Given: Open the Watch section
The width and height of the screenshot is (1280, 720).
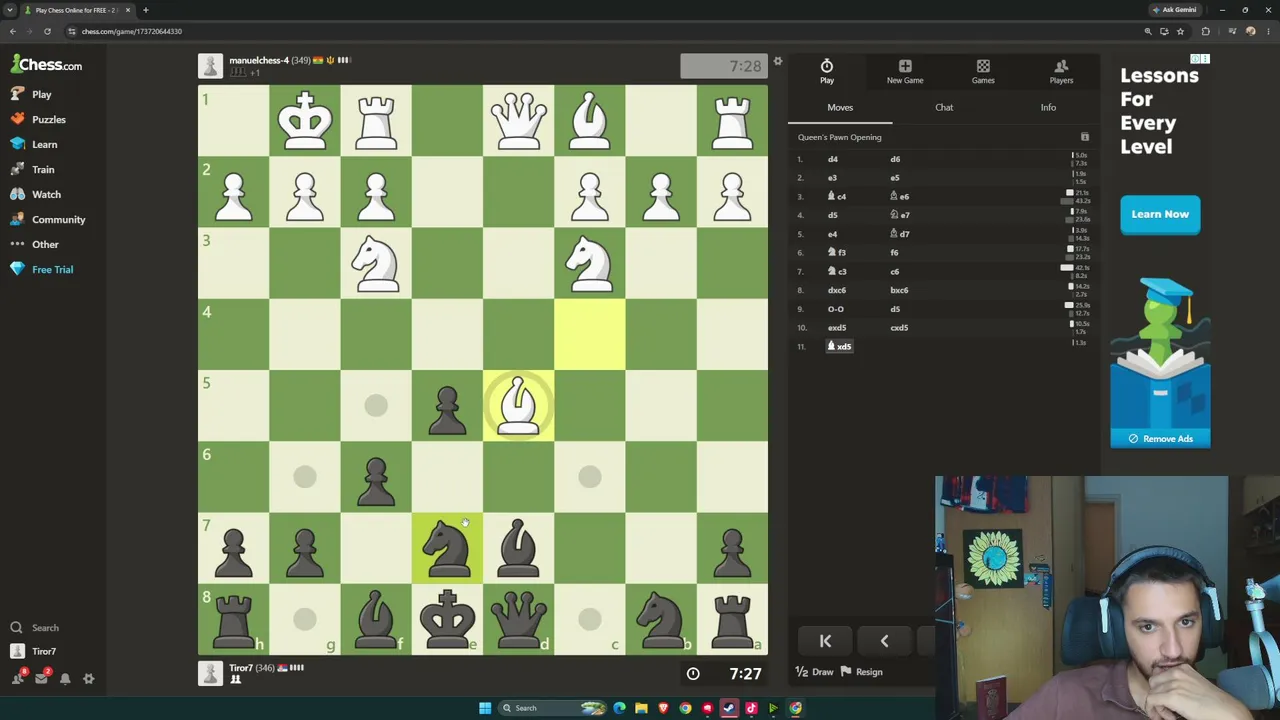Looking at the screenshot, I should [35, 194].
